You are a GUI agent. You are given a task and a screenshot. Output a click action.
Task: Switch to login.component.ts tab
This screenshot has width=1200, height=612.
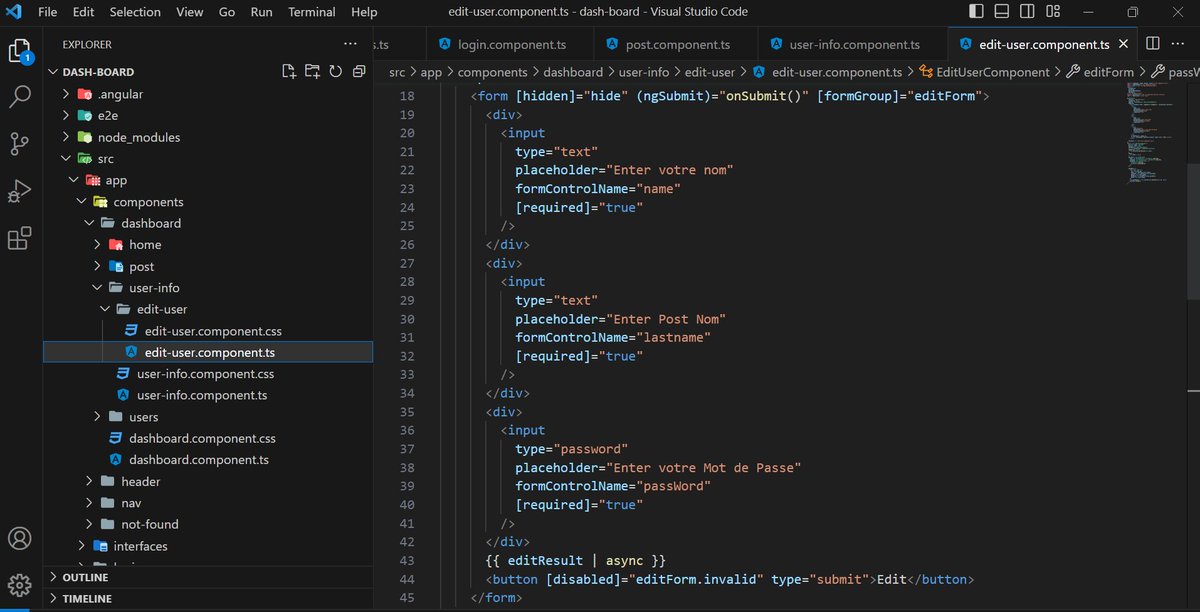point(510,44)
